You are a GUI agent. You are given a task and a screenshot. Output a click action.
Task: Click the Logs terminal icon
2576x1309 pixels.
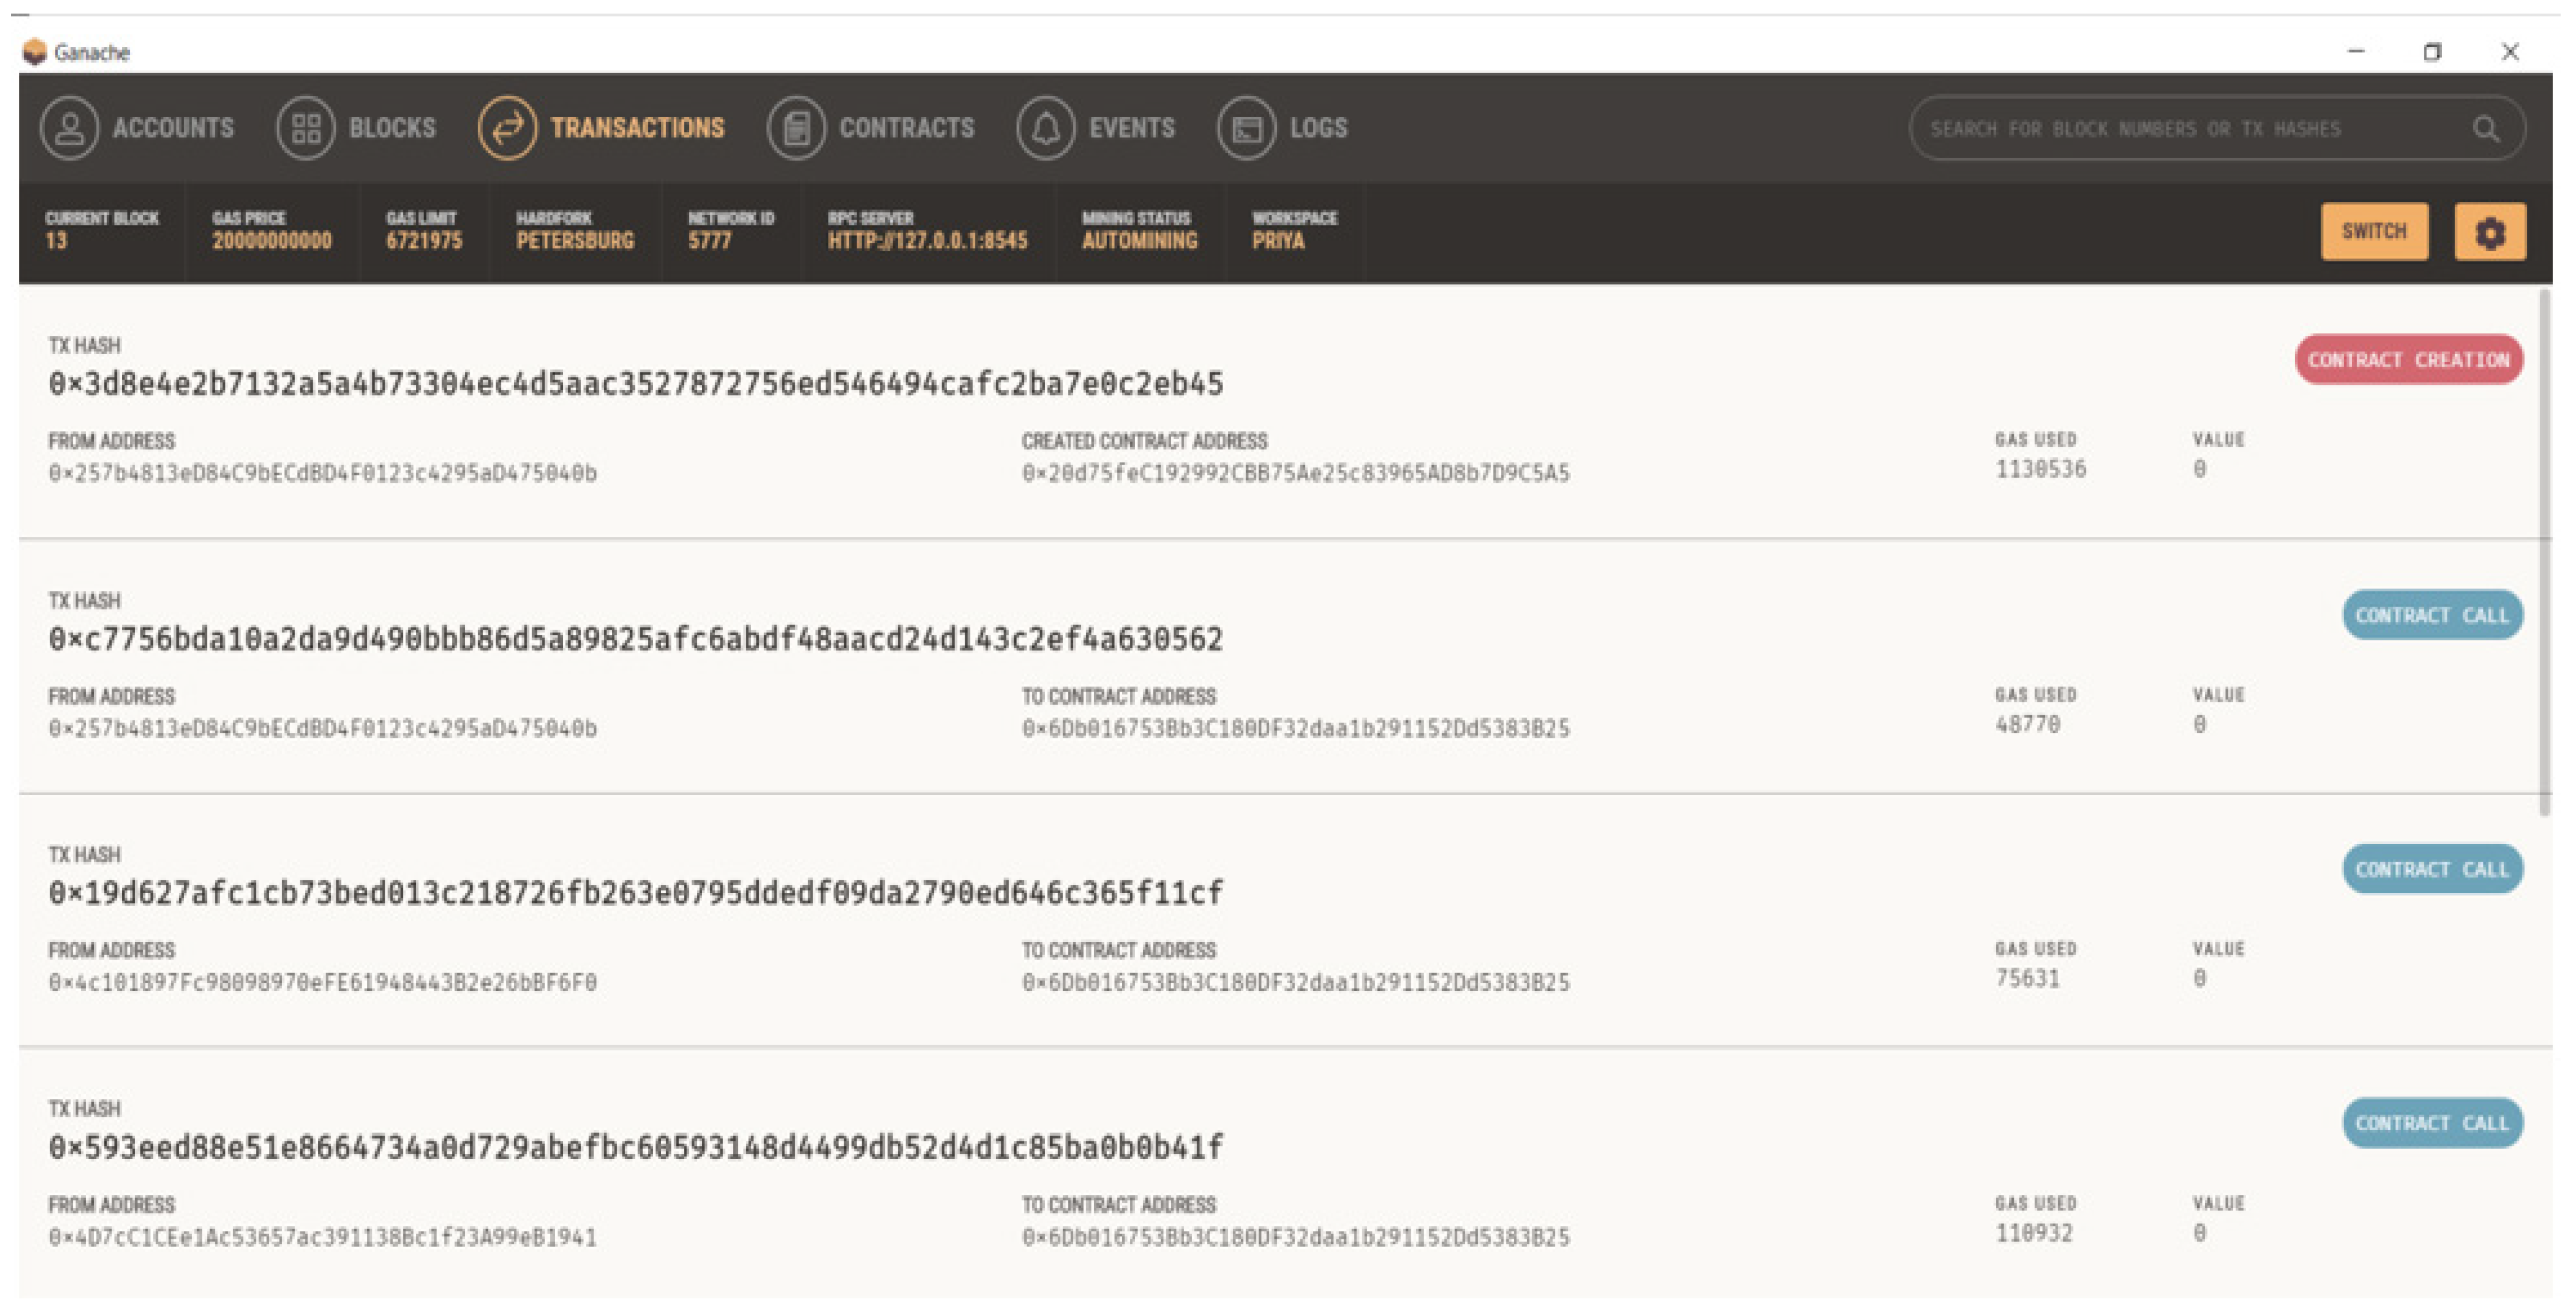tap(1246, 128)
